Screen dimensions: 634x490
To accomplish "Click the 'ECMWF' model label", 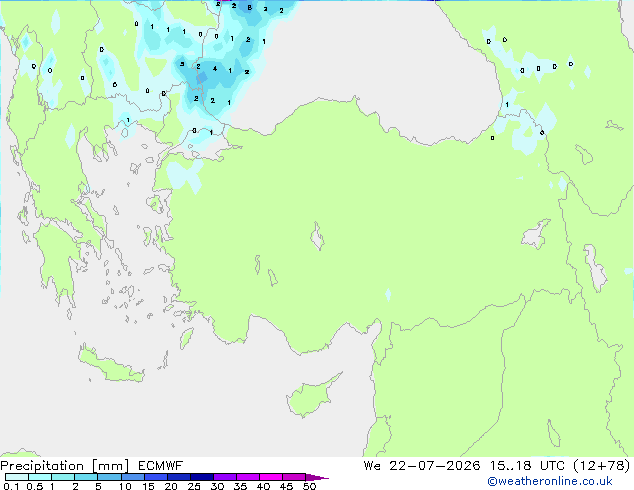I will pyautogui.click(x=160, y=466).
